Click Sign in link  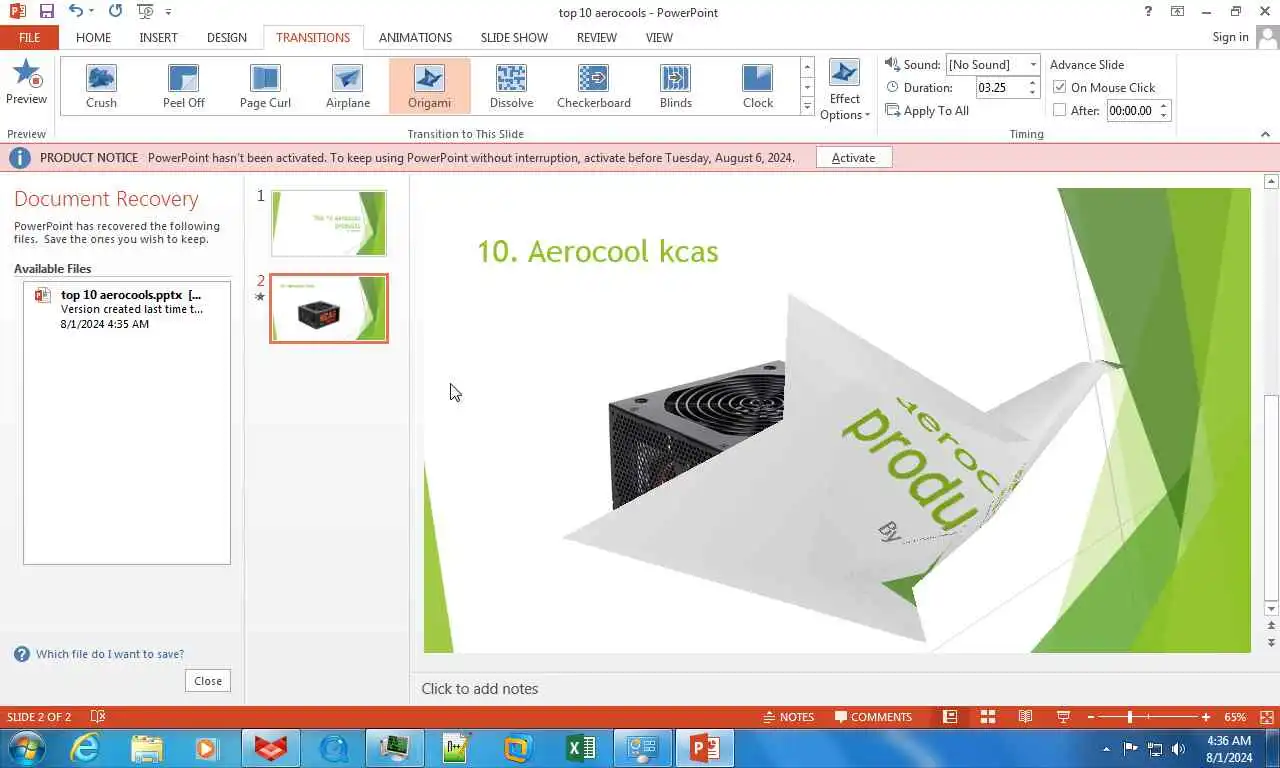[1230, 37]
